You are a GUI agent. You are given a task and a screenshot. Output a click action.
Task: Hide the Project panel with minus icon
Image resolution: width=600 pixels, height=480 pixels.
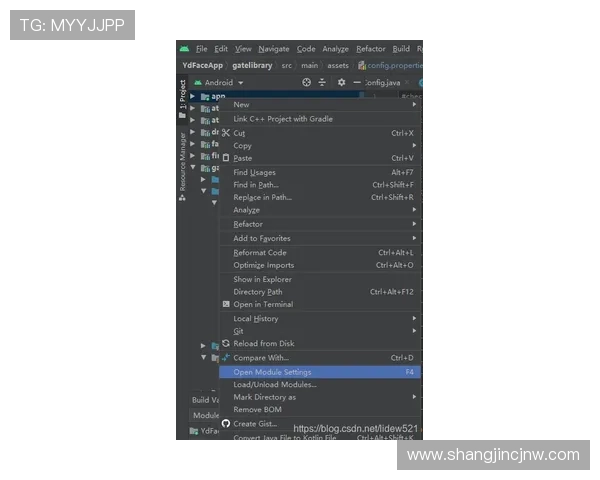tap(357, 82)
